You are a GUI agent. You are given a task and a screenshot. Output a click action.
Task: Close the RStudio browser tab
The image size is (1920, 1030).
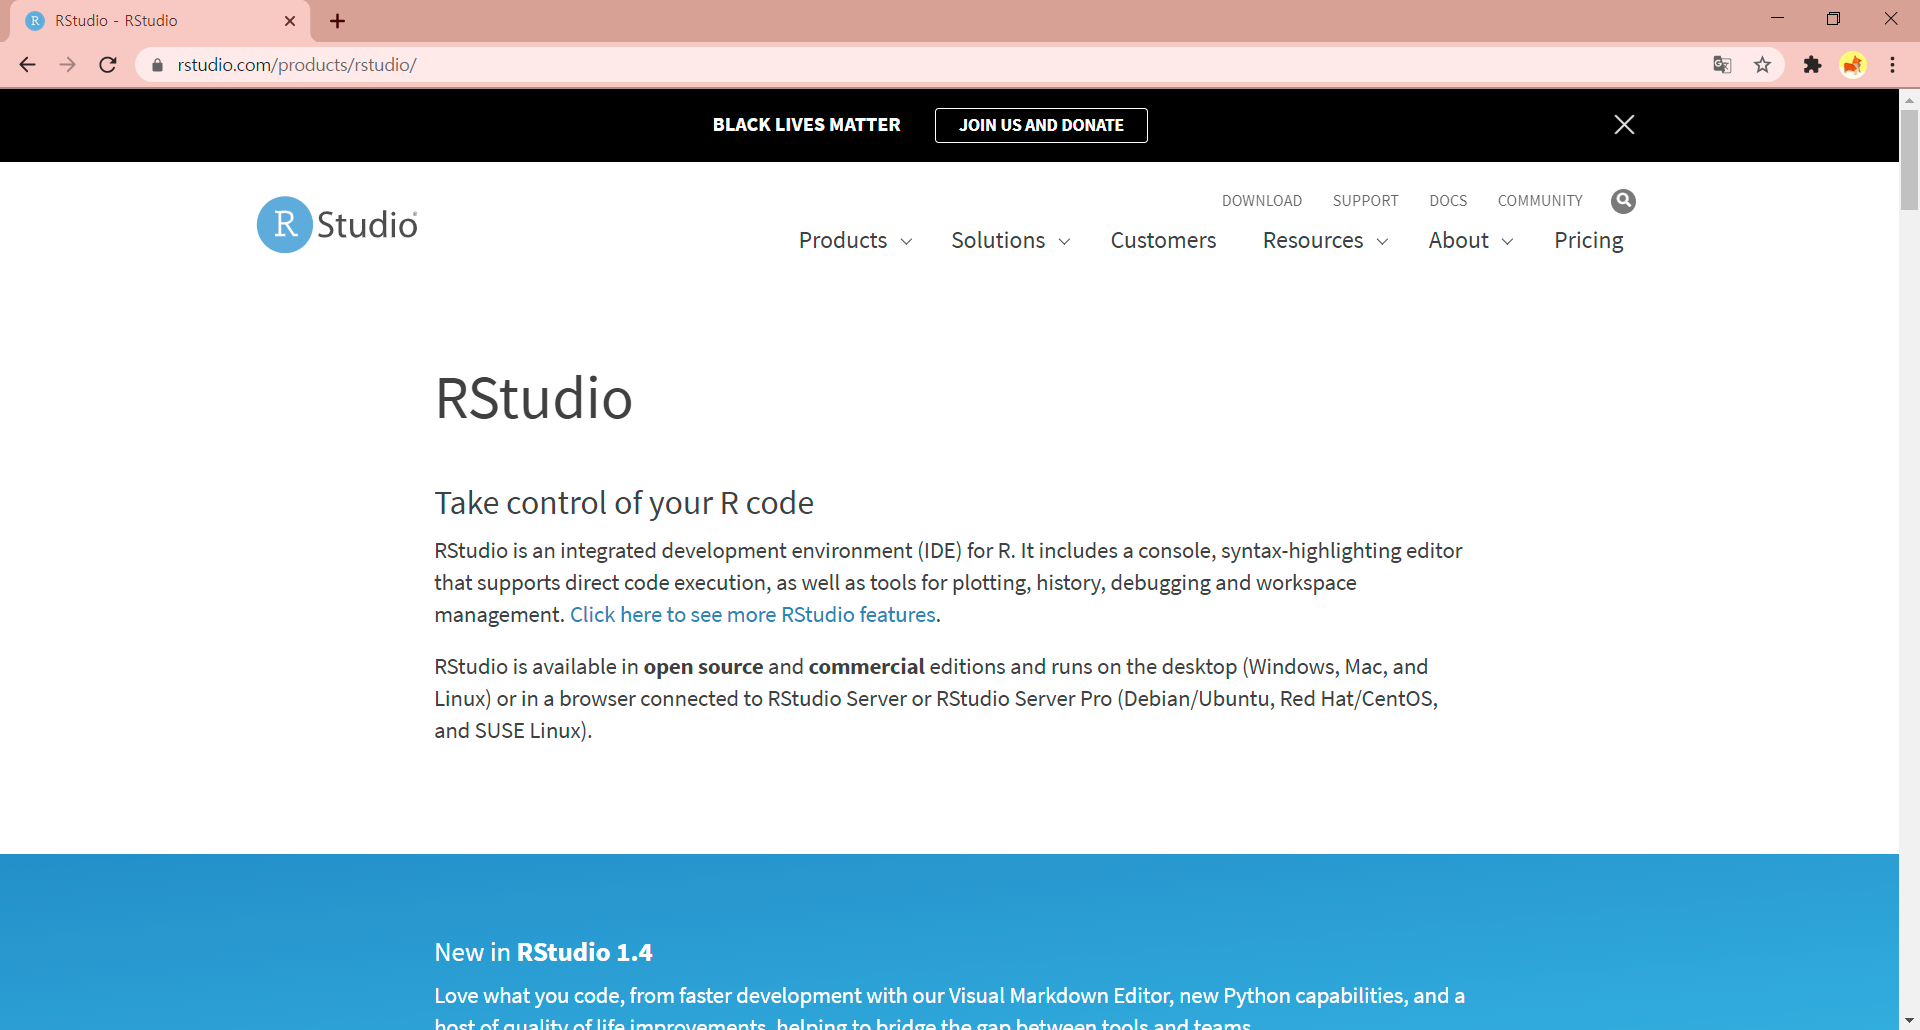(290, 21)
